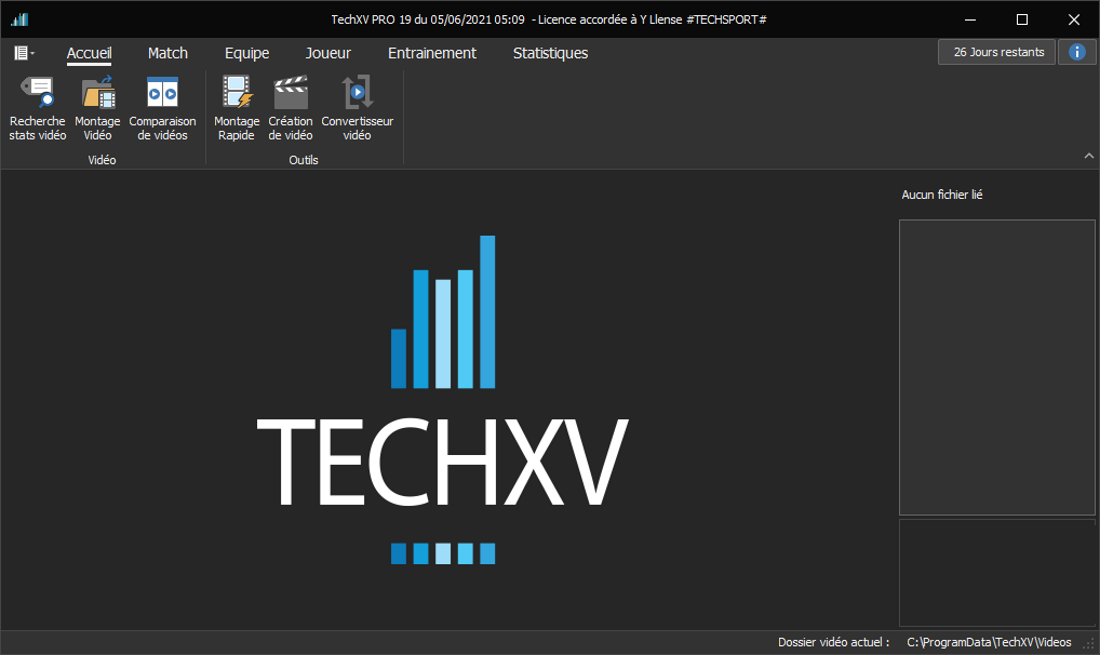Screen dimensions: 1100x655
Task: Click the blue info icon
Action: 1077,52
